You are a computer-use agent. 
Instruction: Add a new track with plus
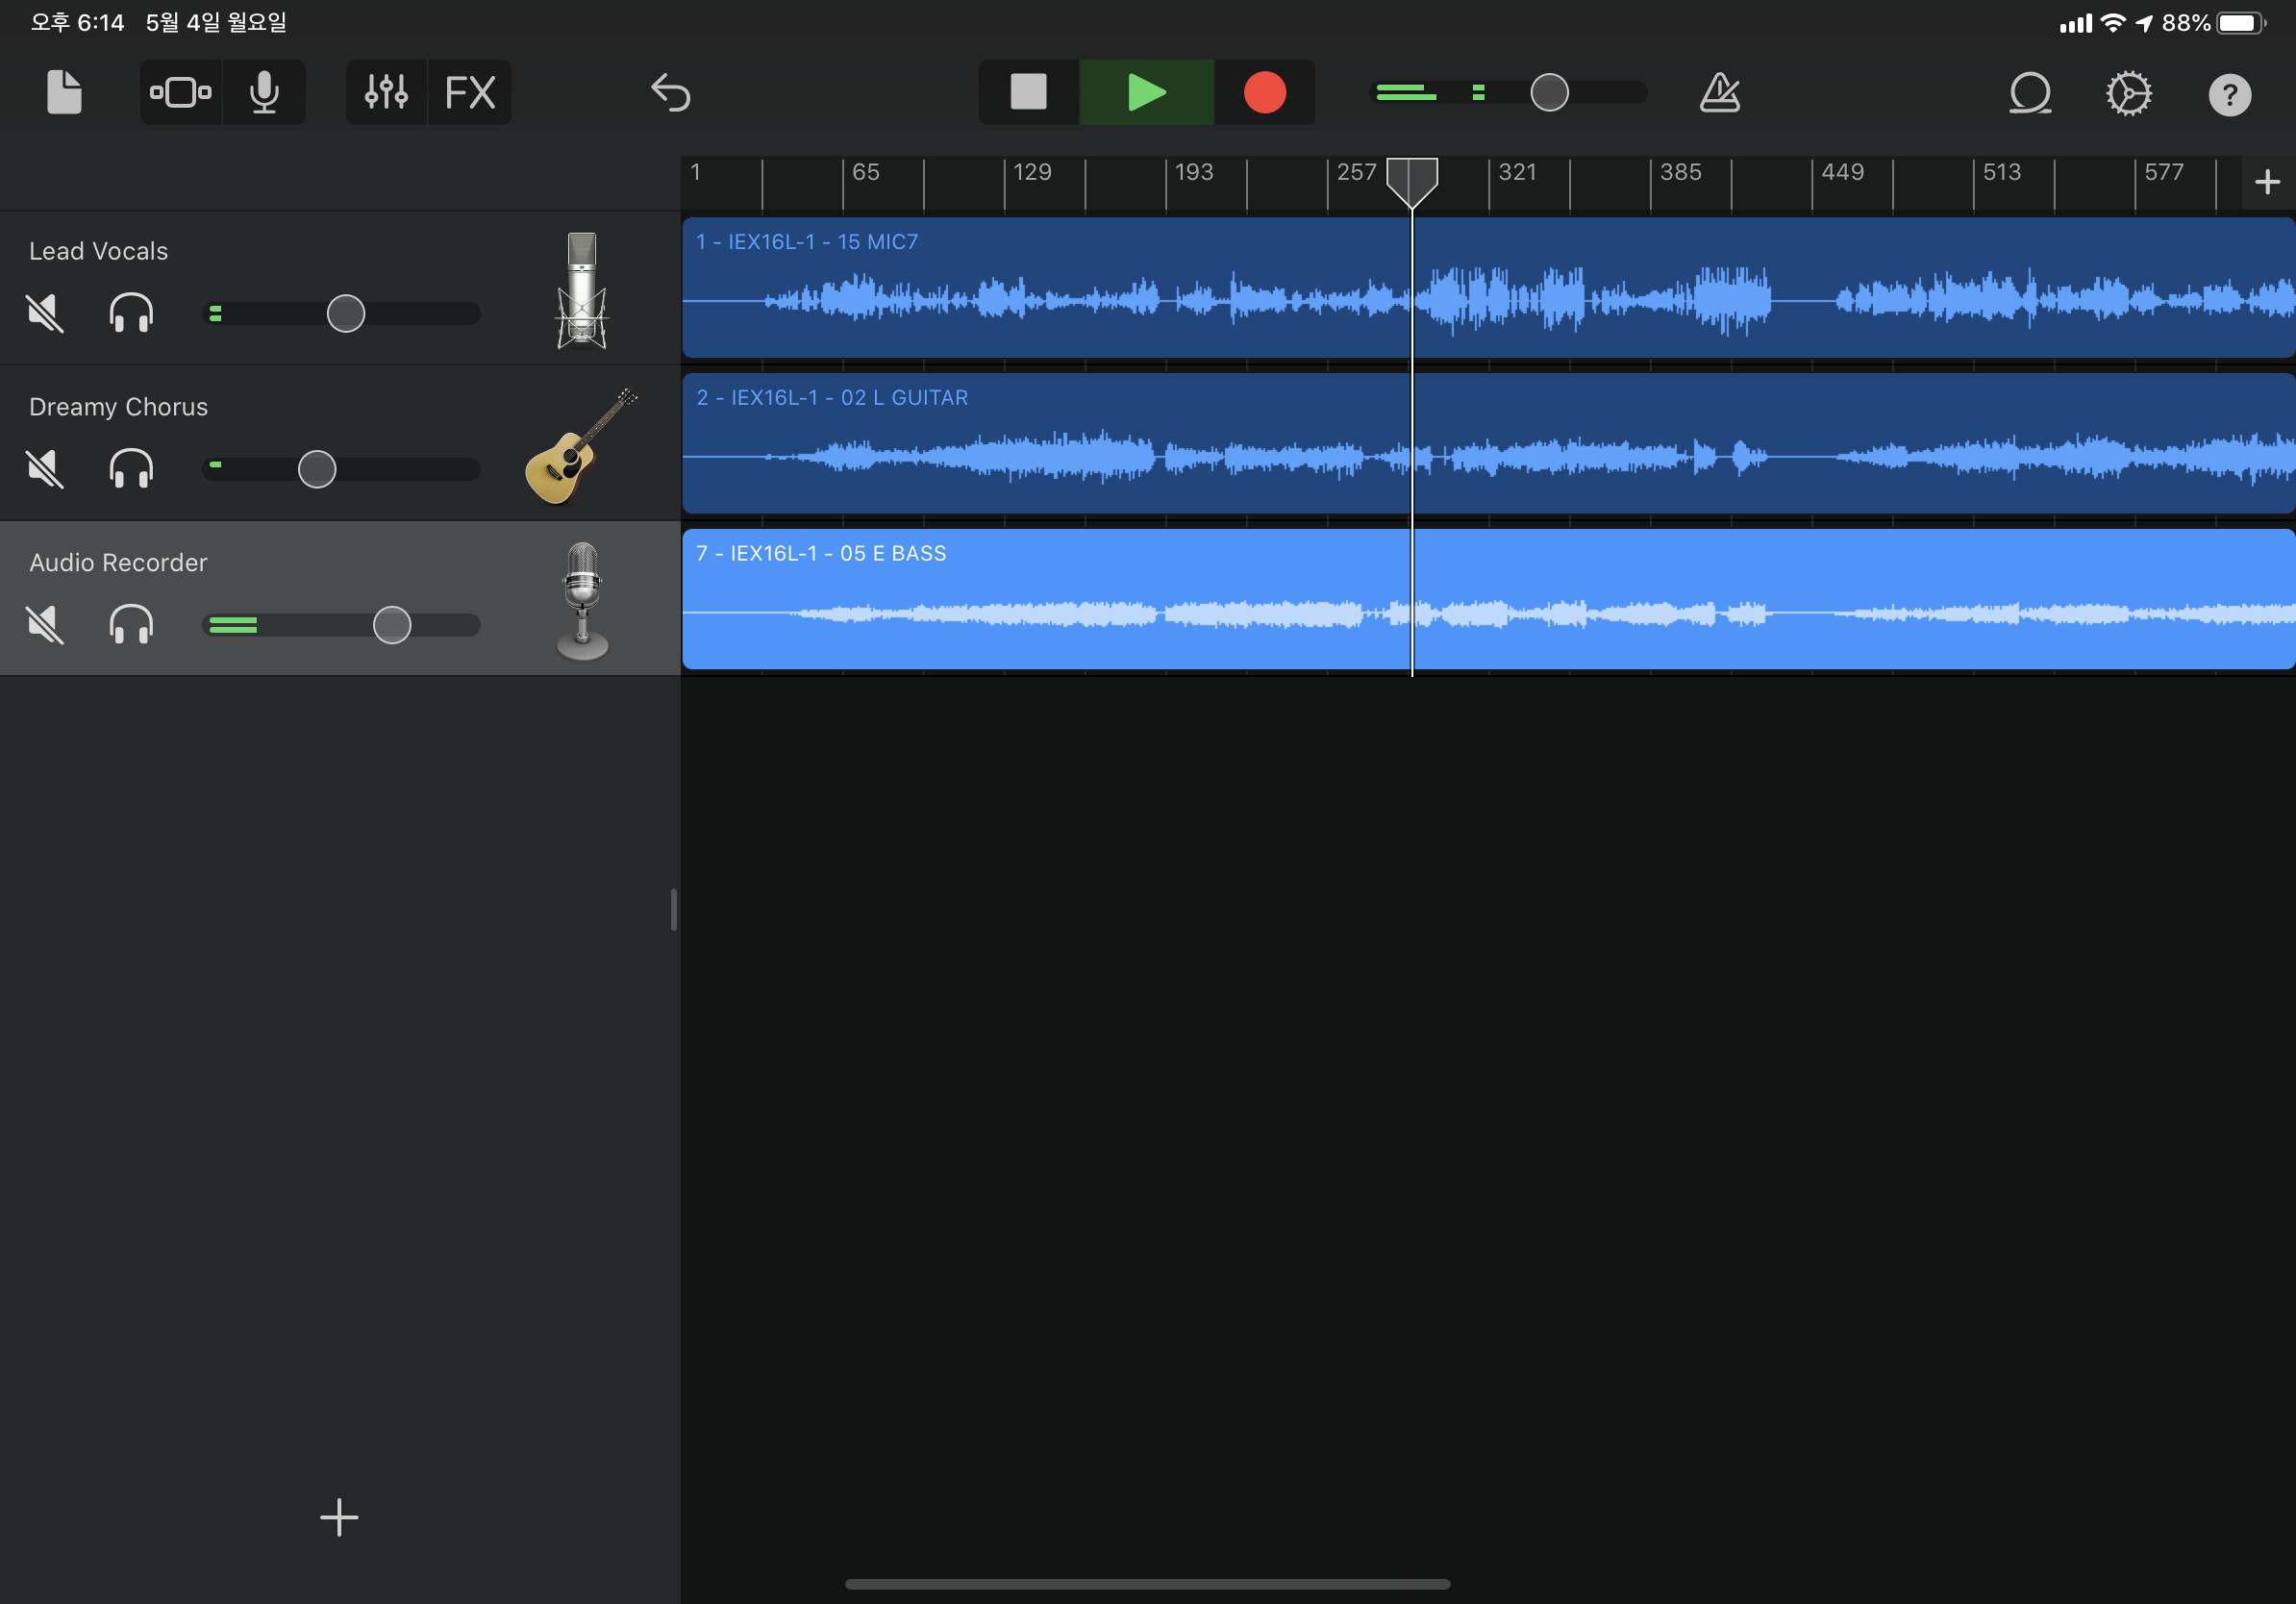(339, 1517)
